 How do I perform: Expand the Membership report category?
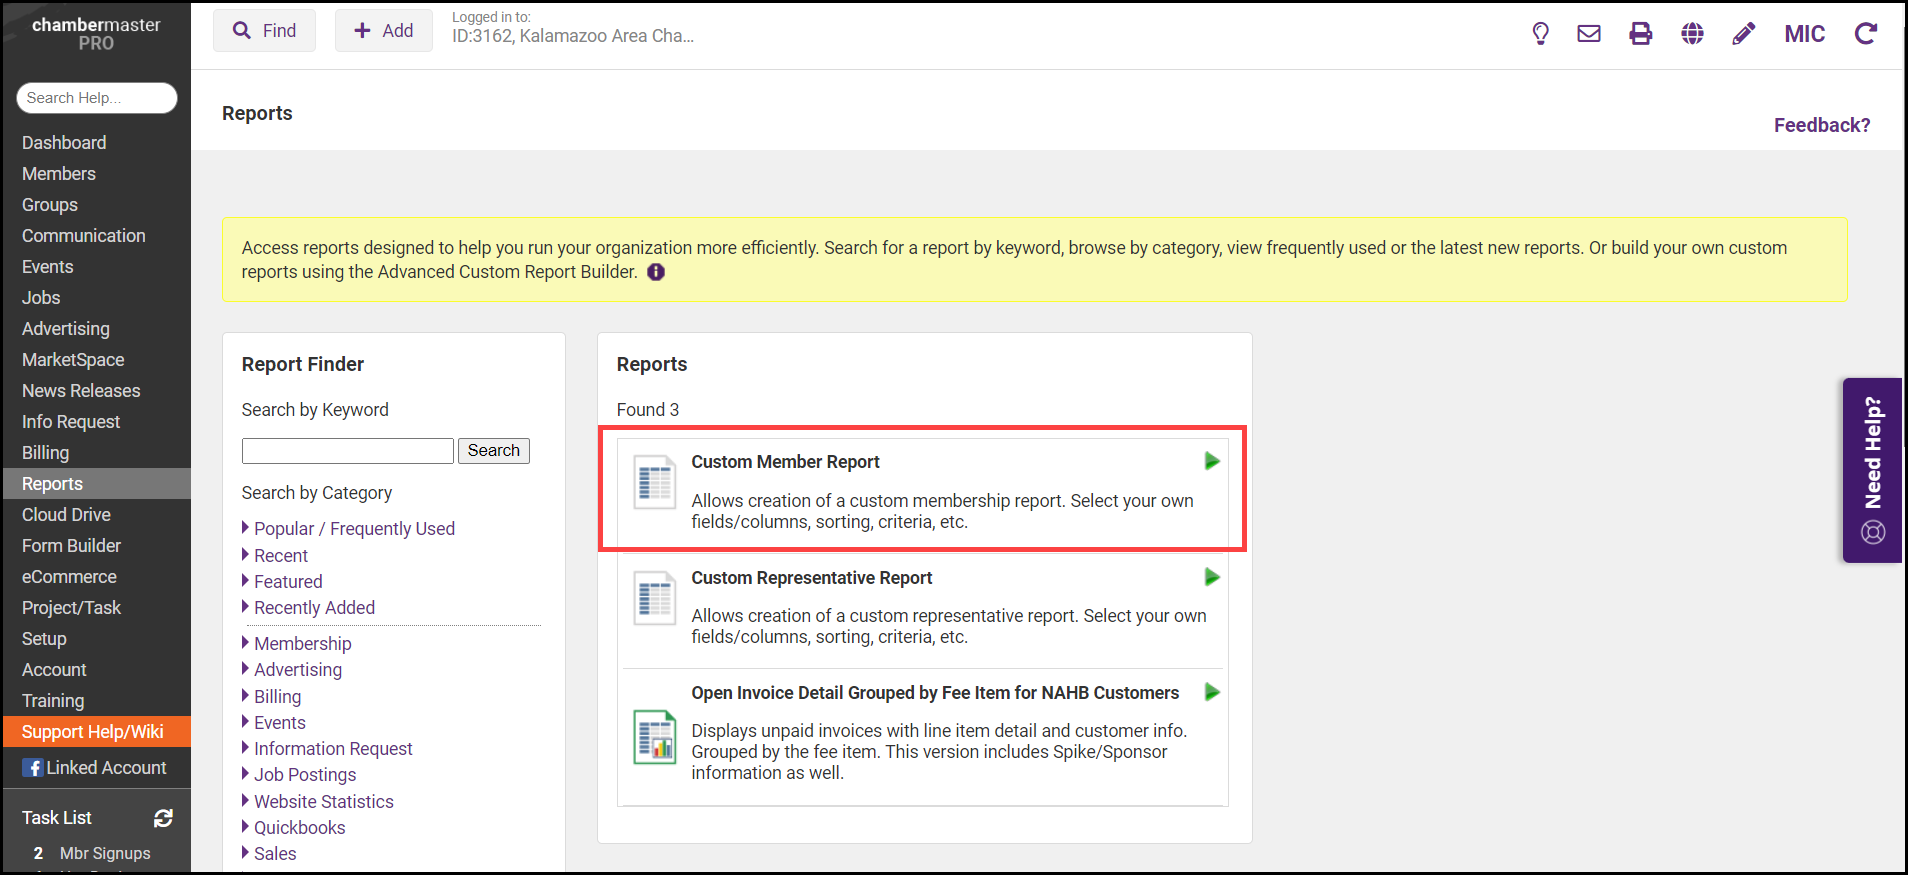(302, 644)
